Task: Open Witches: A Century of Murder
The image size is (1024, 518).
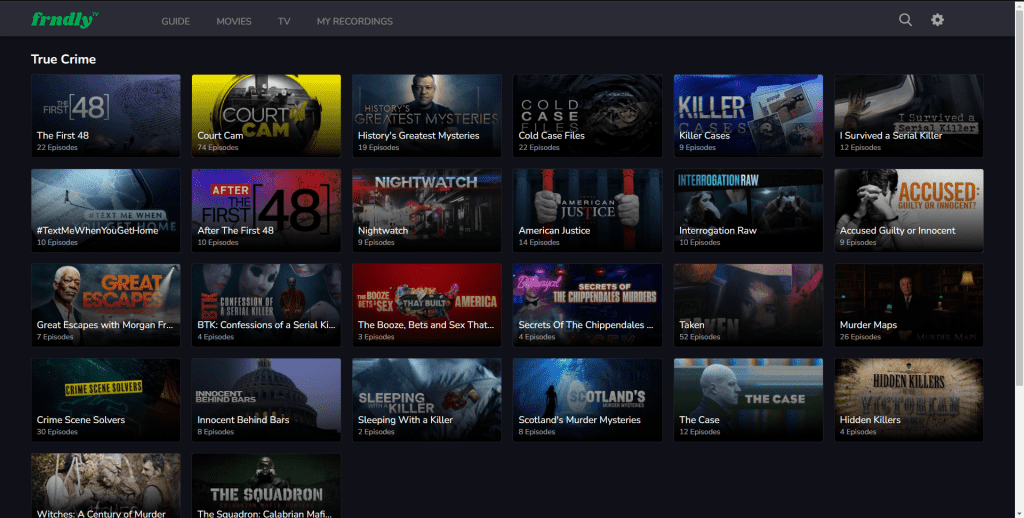Action: pos(106,485)
